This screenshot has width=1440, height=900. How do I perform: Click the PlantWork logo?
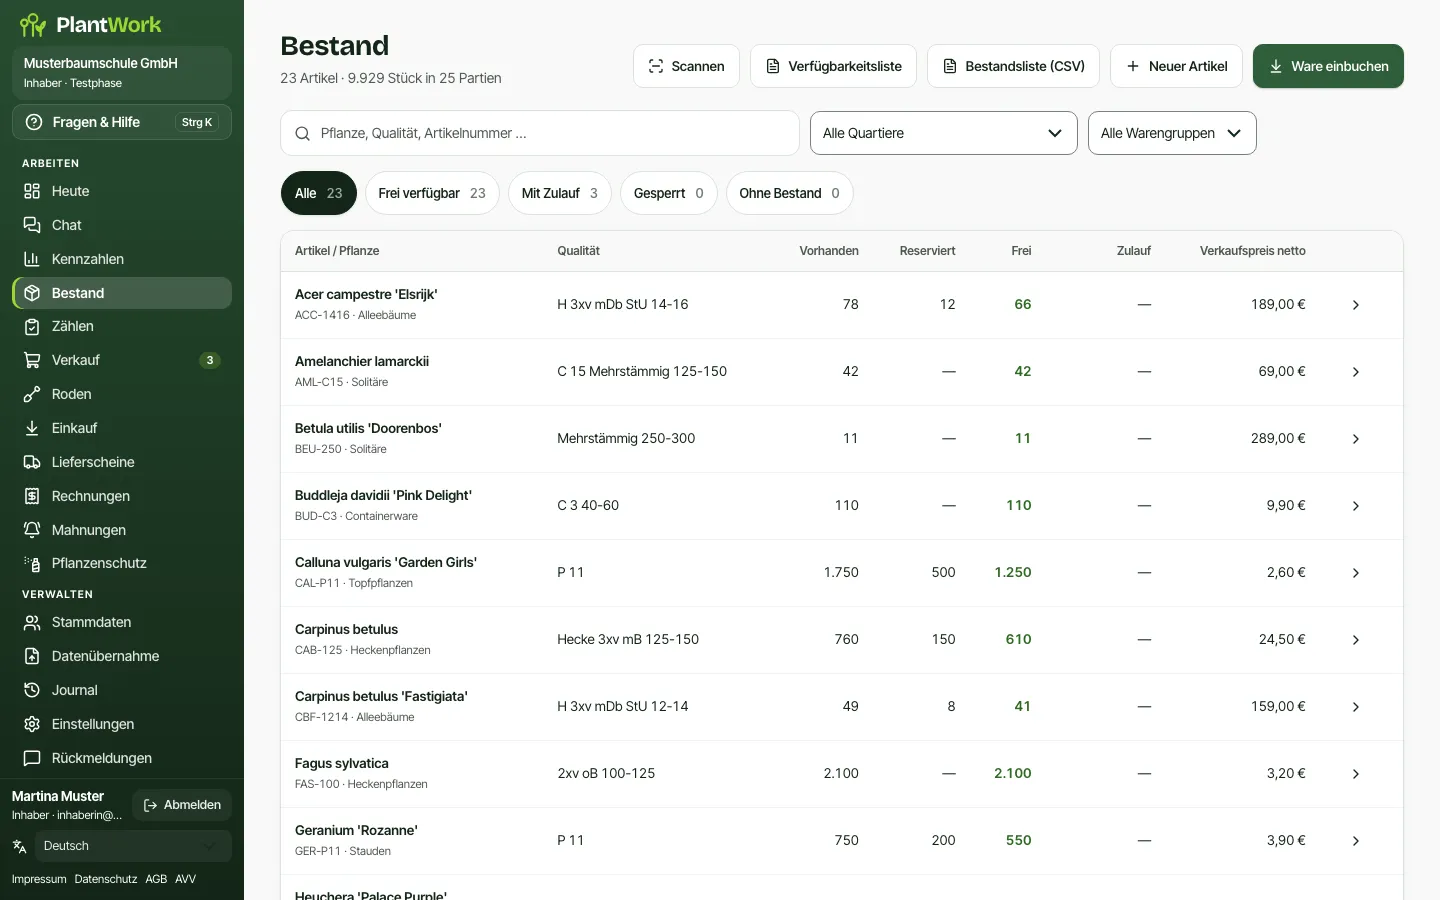(x=90, y=25)
